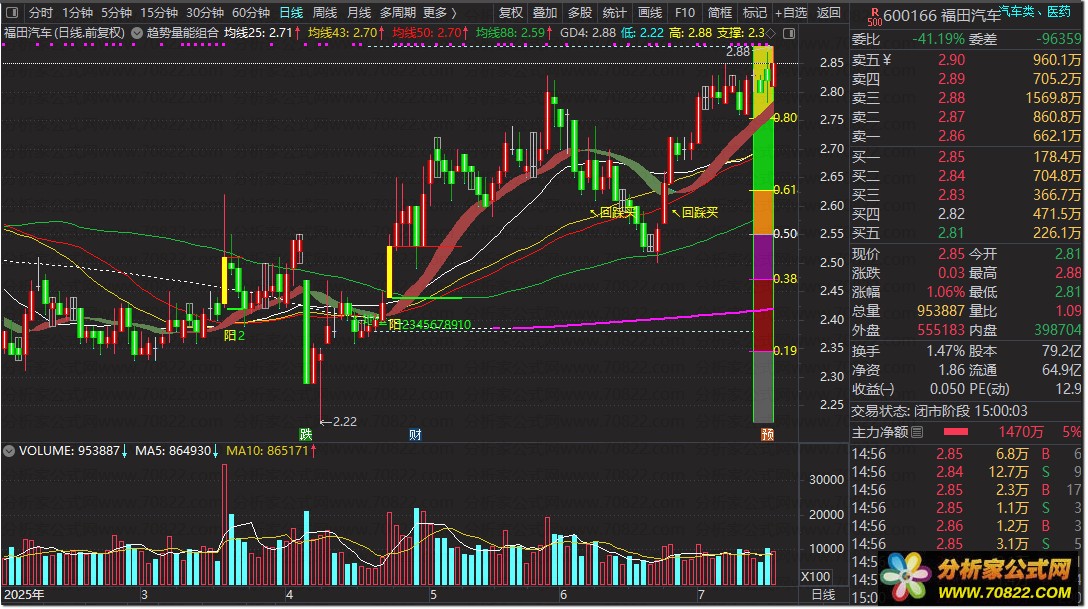
Task: Click the 返回 back button
Action: pyautogui.click(x=828, y=12)
